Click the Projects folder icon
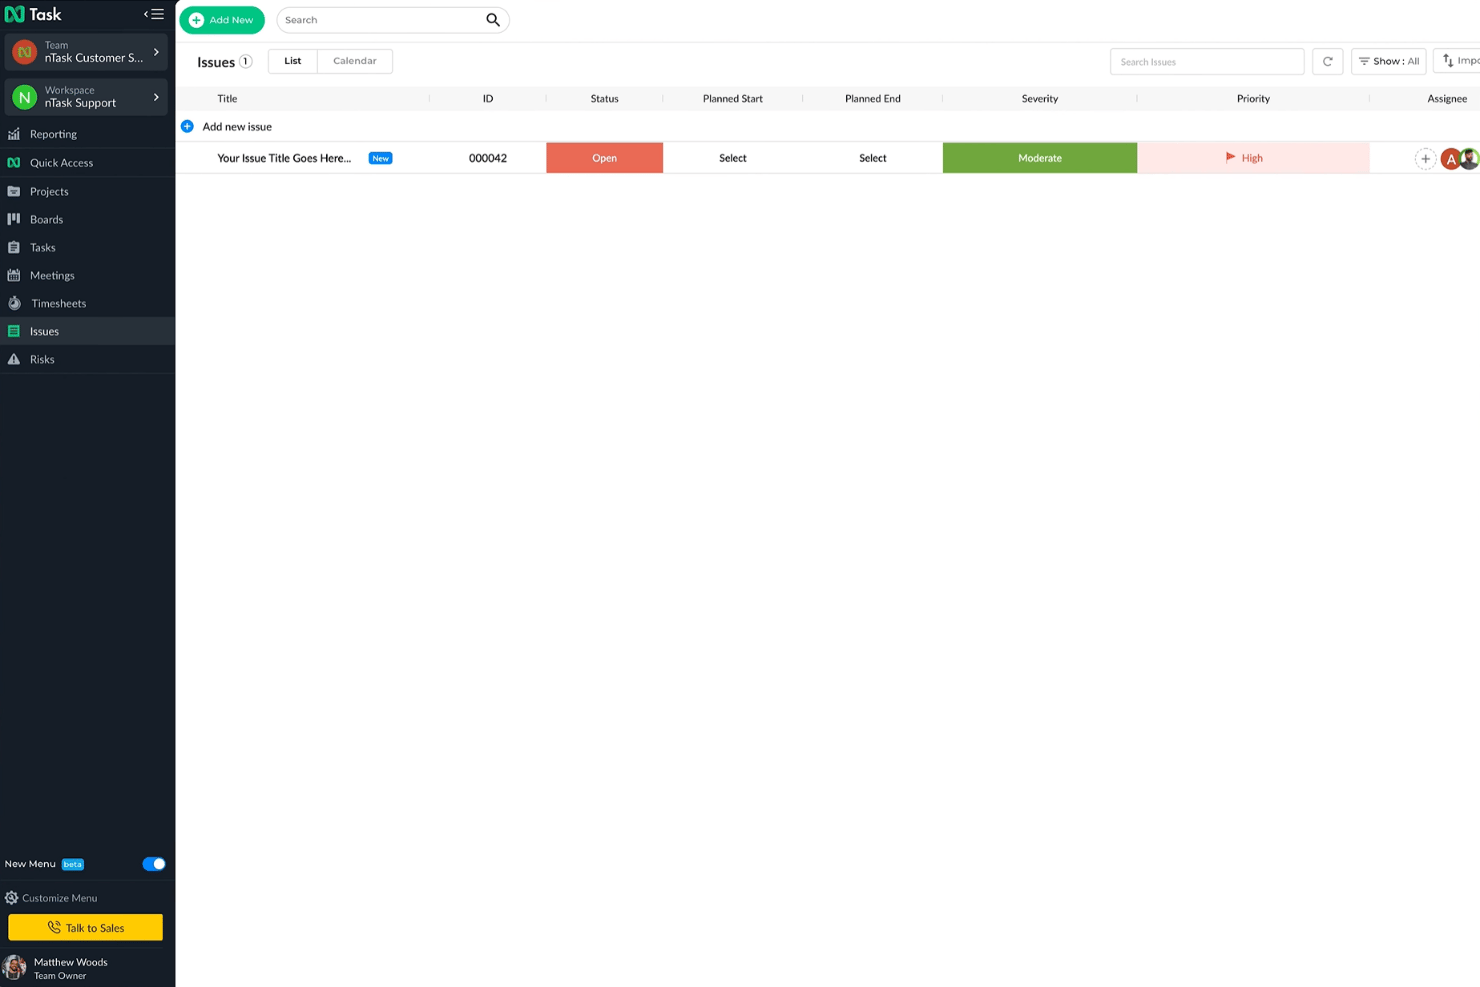The width and height of the screenshot is (1480, 987). pos(14,191)
